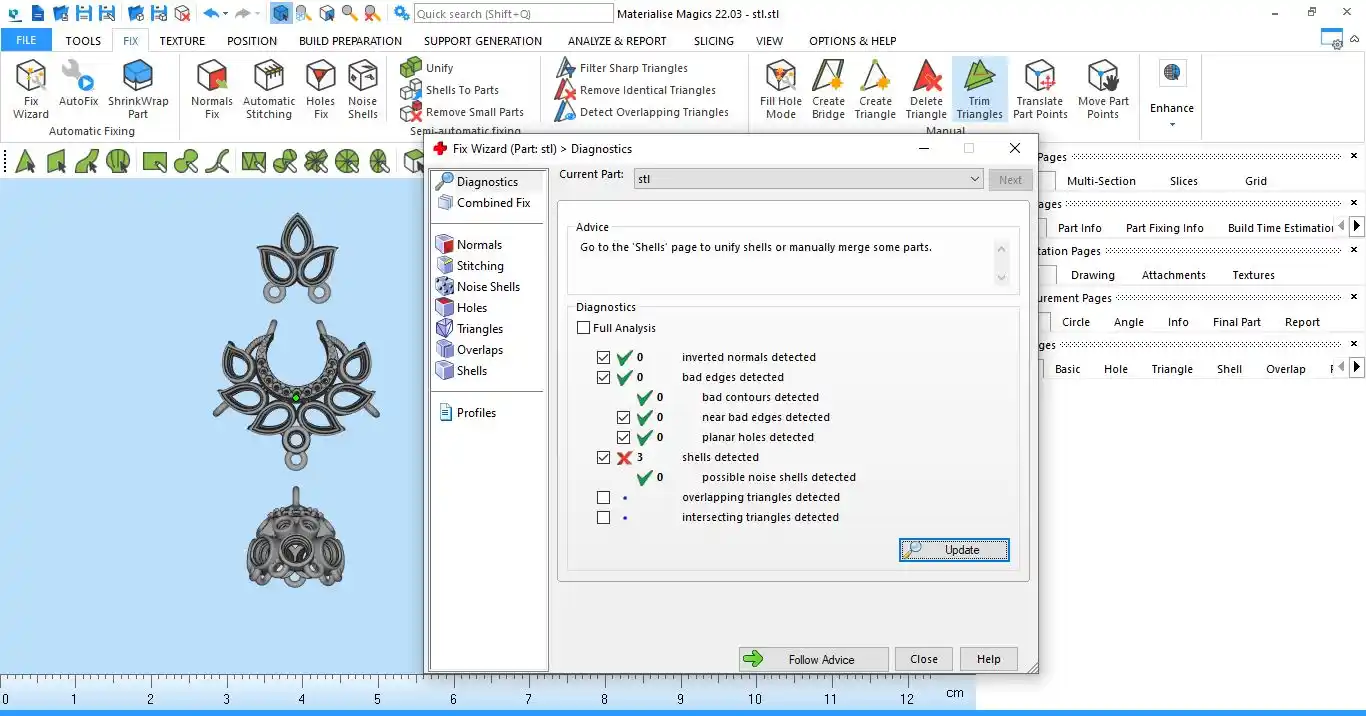This screenshot has height=716, width=1366.
Task: Click the Follow Advice button
Action: click(813, 659)
